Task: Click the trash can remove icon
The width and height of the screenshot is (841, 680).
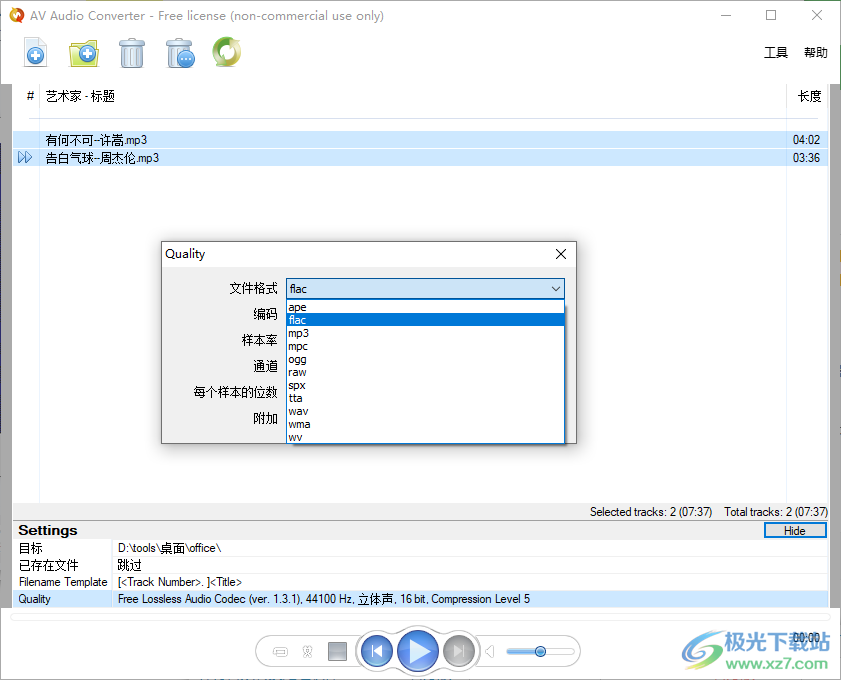Action: [x=132, y=53]
